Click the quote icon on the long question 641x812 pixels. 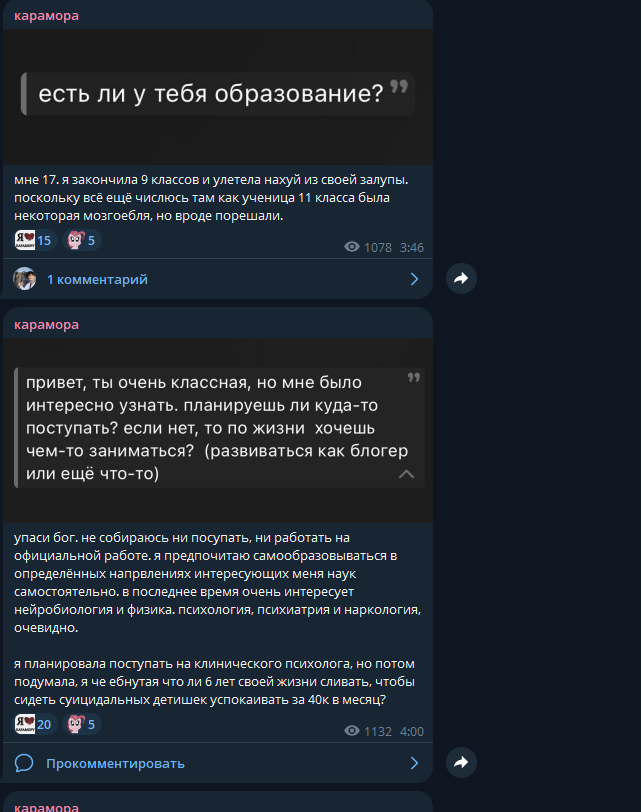[414, 378]
